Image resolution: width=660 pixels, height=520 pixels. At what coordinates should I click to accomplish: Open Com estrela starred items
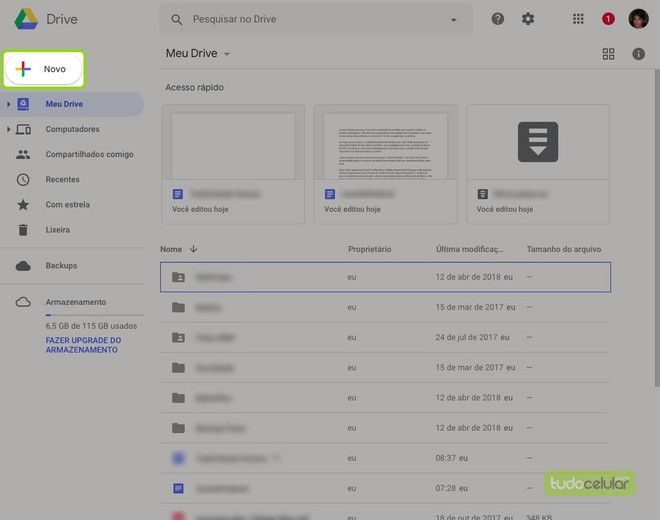pyautogui.click(x=67, y=204)
